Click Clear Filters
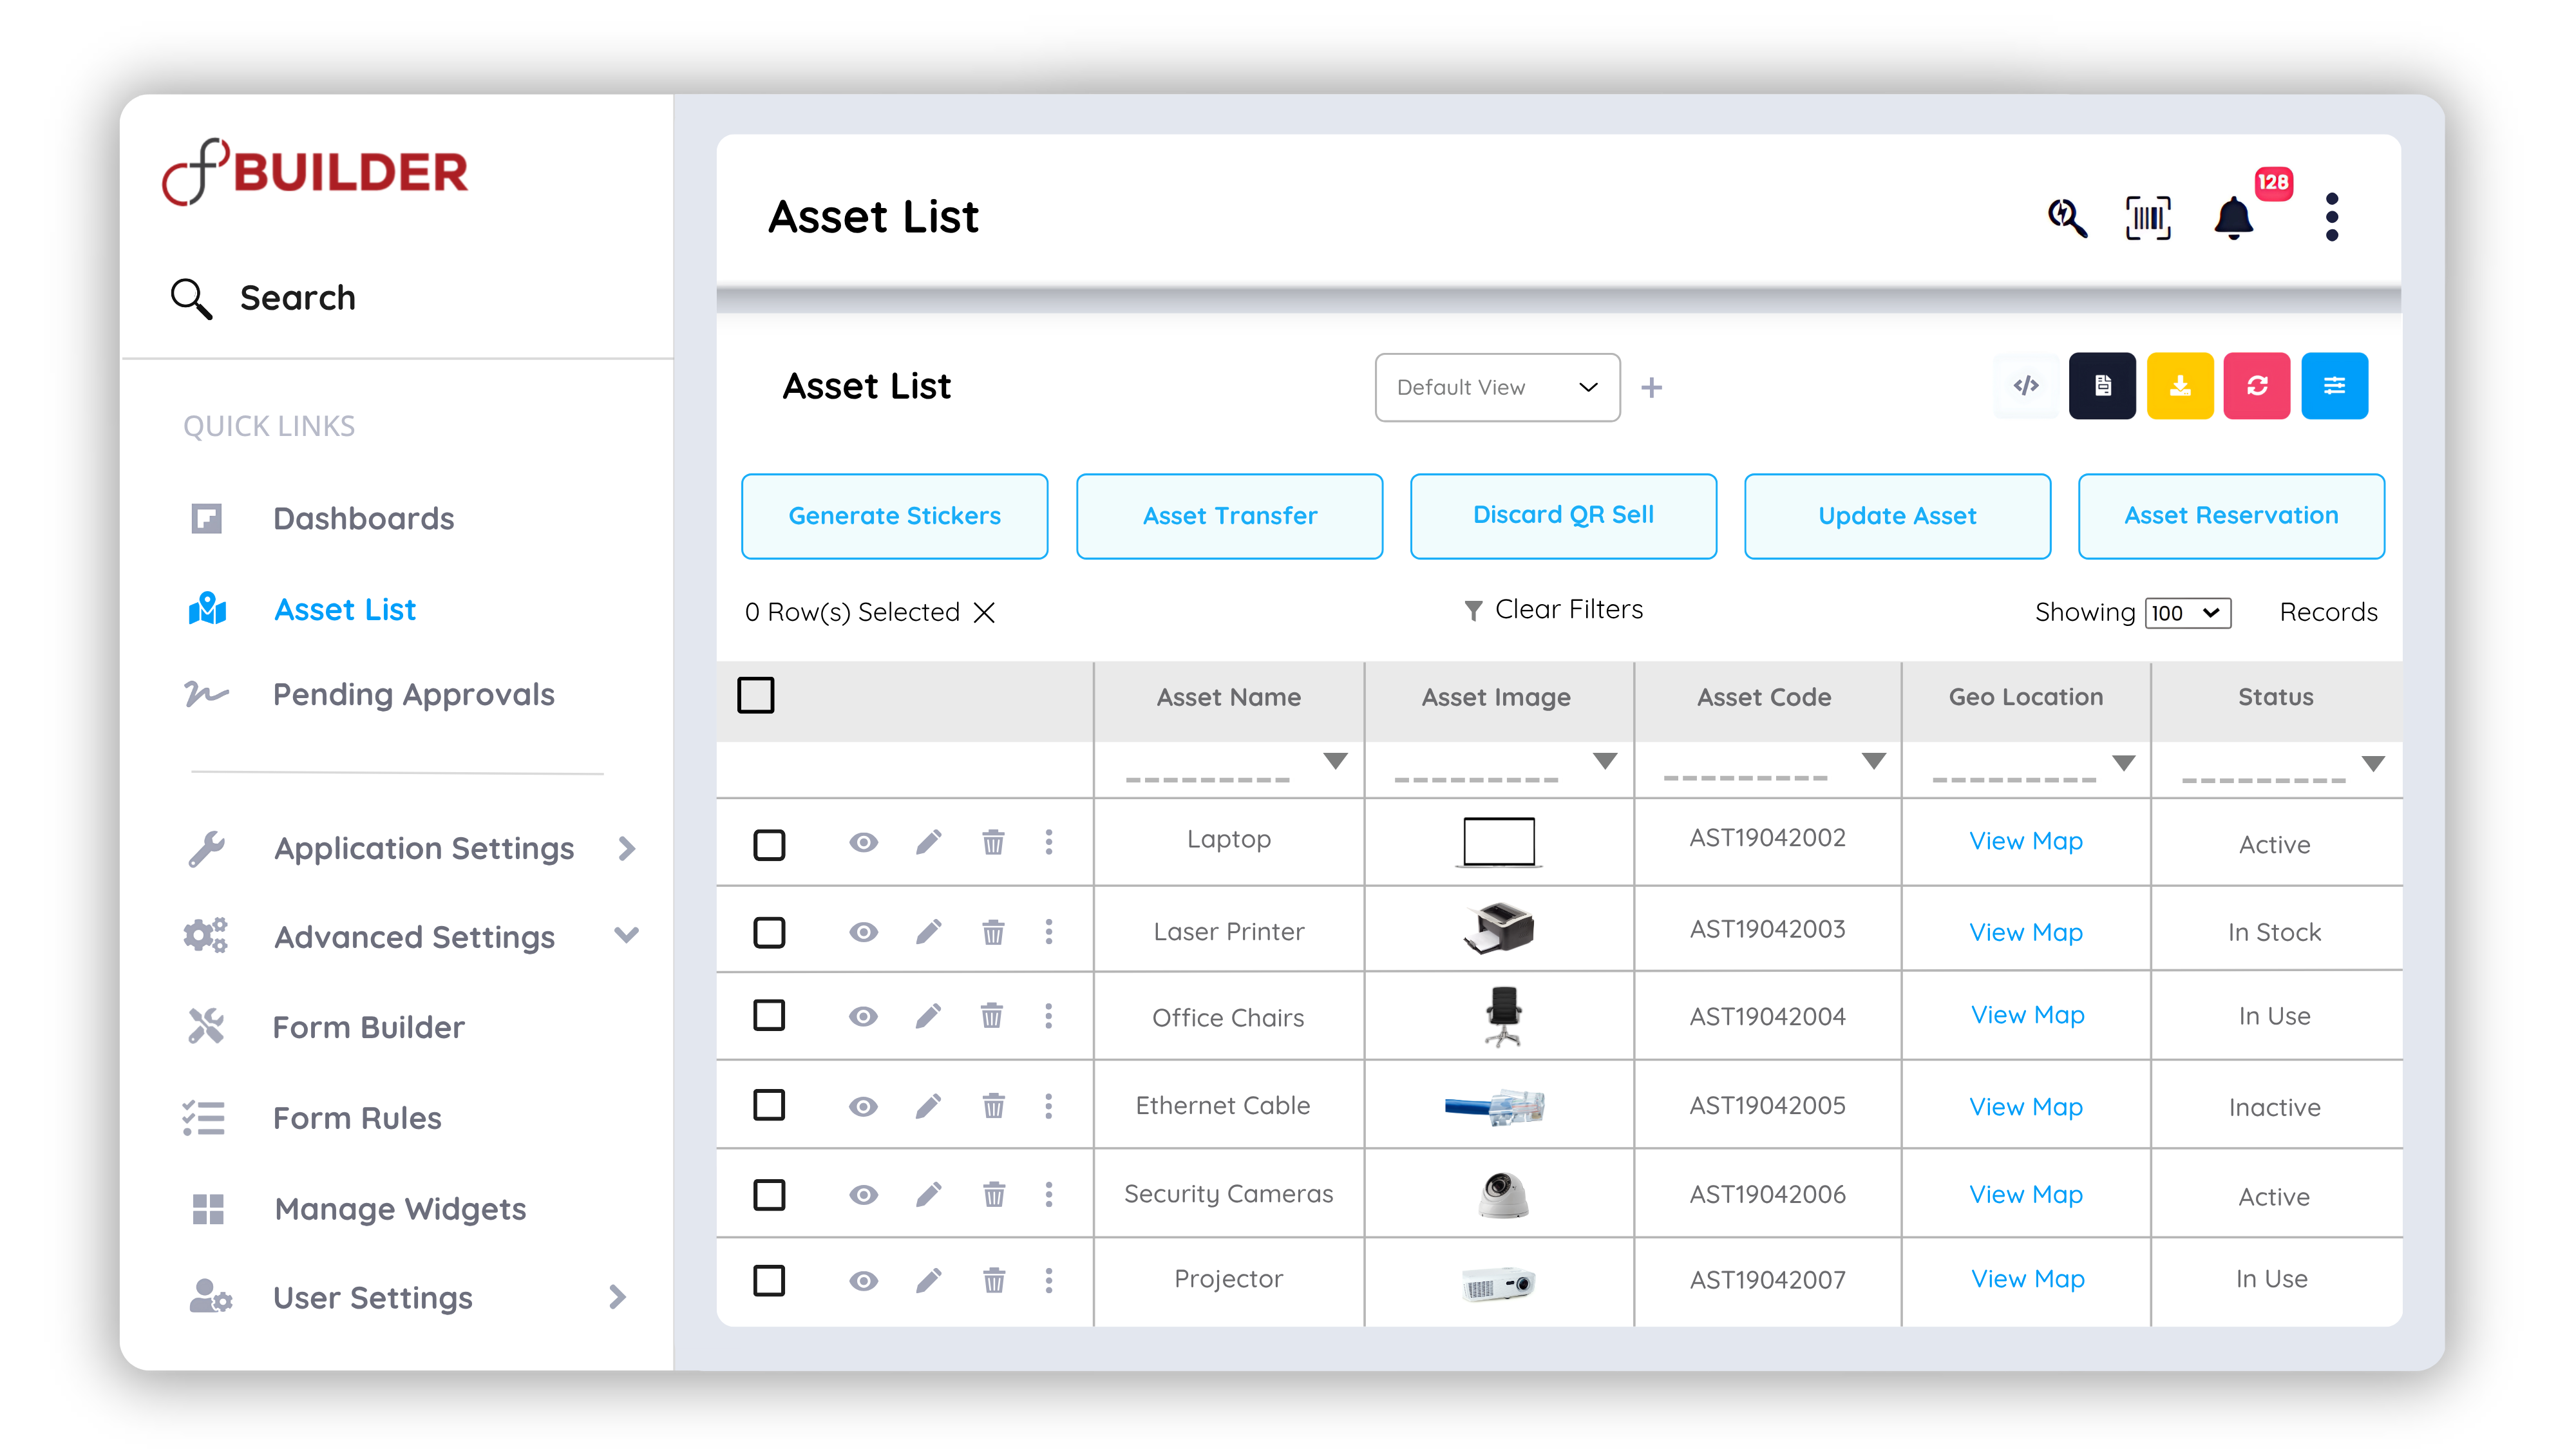The image size is (2576, 1449). coord(1553,610)
